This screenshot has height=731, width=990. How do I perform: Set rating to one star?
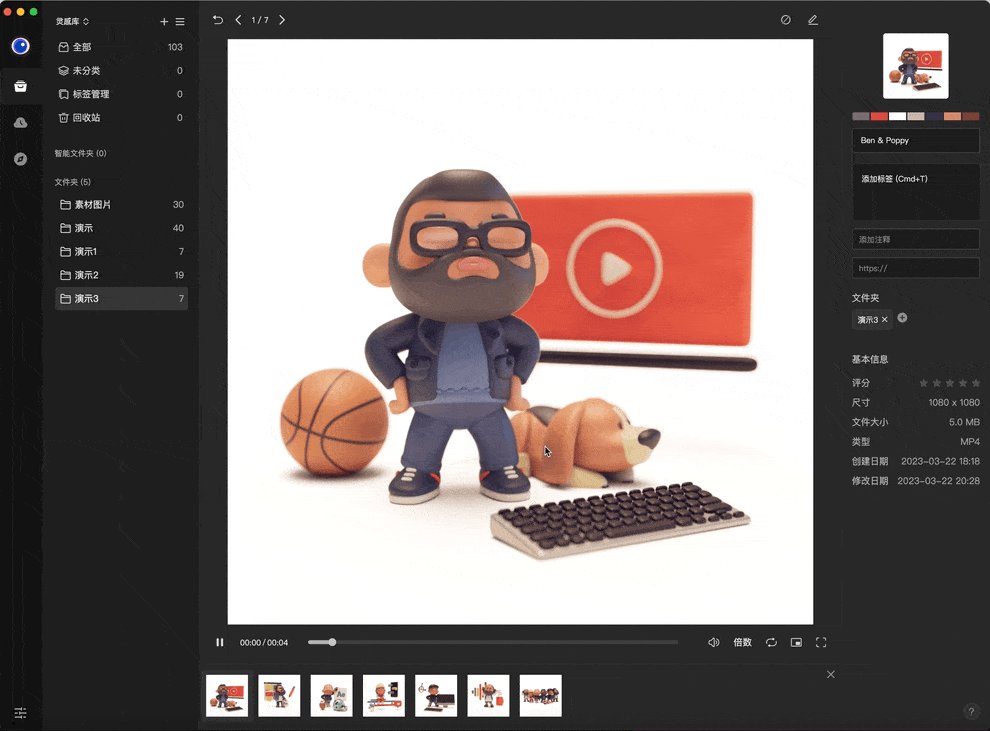pos(924,383)
